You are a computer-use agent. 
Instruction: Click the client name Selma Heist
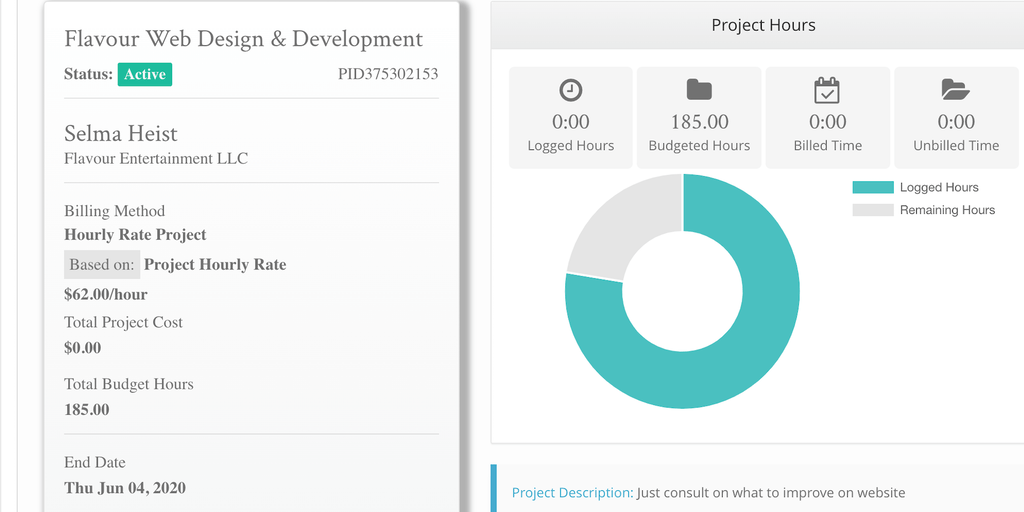pyautogui.click(x=121, y=133)
